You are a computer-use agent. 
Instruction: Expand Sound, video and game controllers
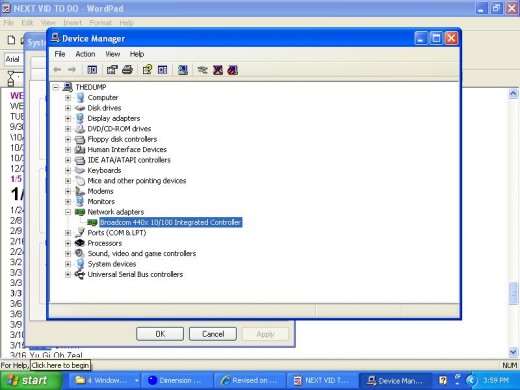(68, 254)
